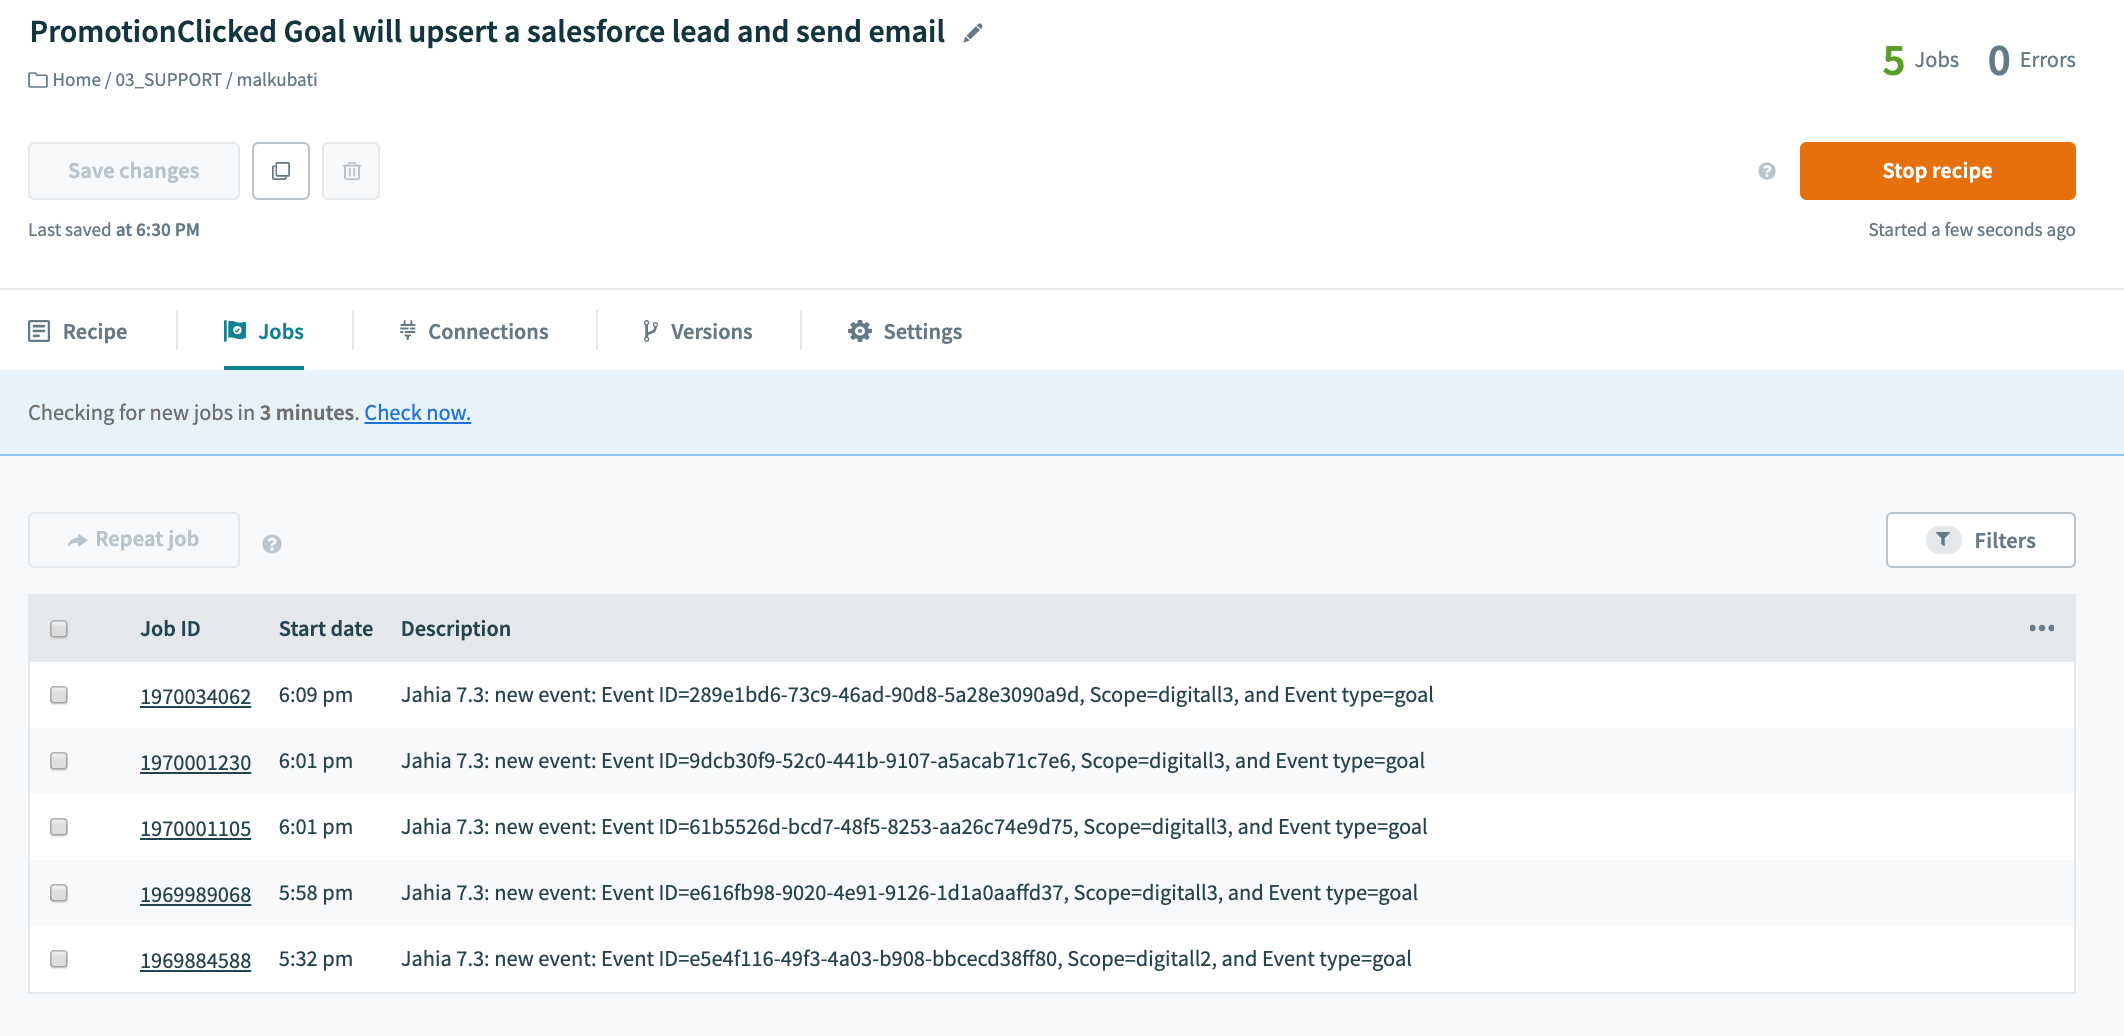2124x1036 pixels.
Task: Tick checkbox for job 1970001105
Action: pos(59,827)
